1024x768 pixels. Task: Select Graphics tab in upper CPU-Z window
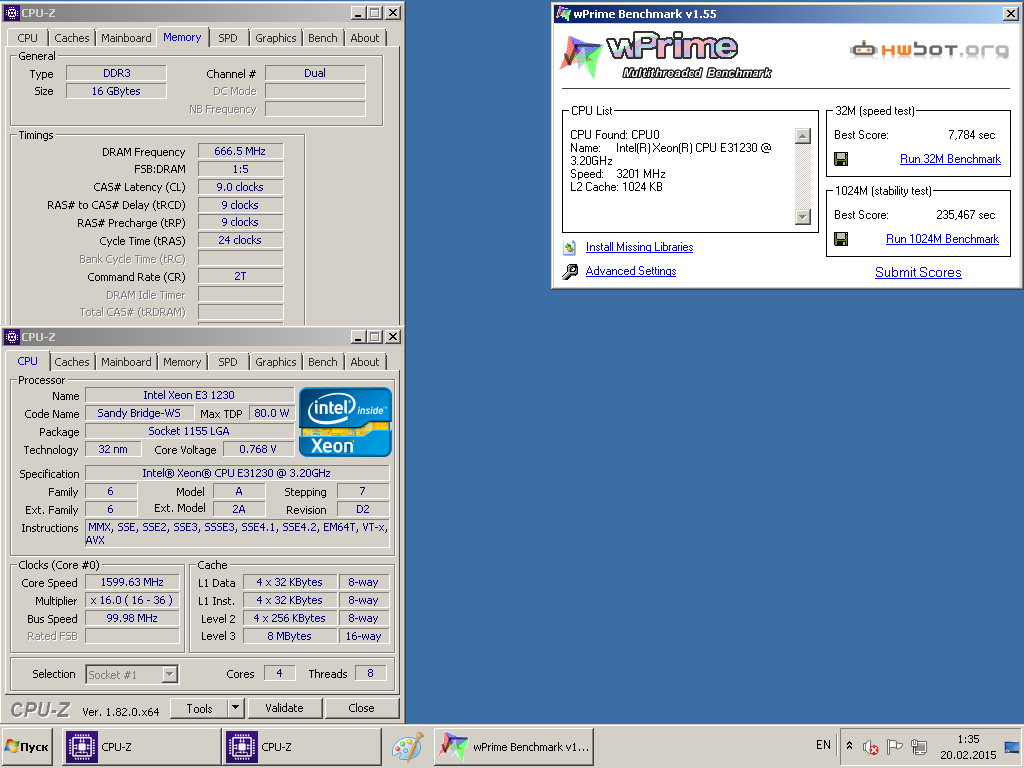click(276, 38)
